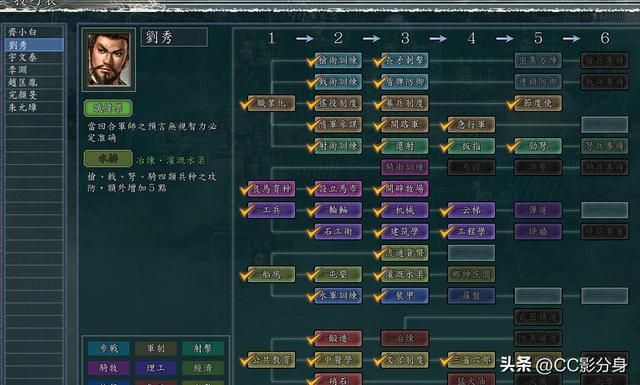This screenshot has height=385, width=640.
Task: Click the 三省六部 technology node
Action: [471, 360]
